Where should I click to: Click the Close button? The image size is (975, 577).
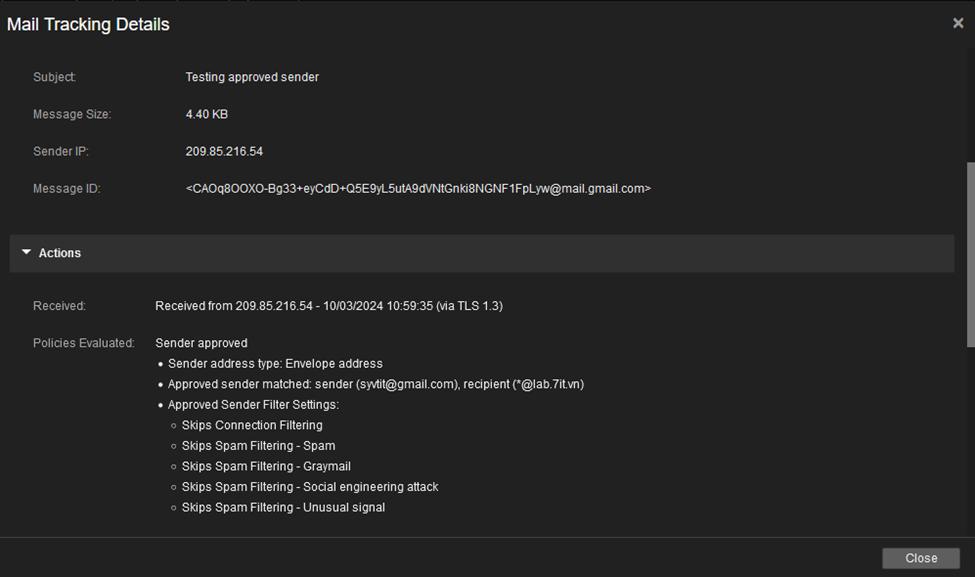point(921,558)
